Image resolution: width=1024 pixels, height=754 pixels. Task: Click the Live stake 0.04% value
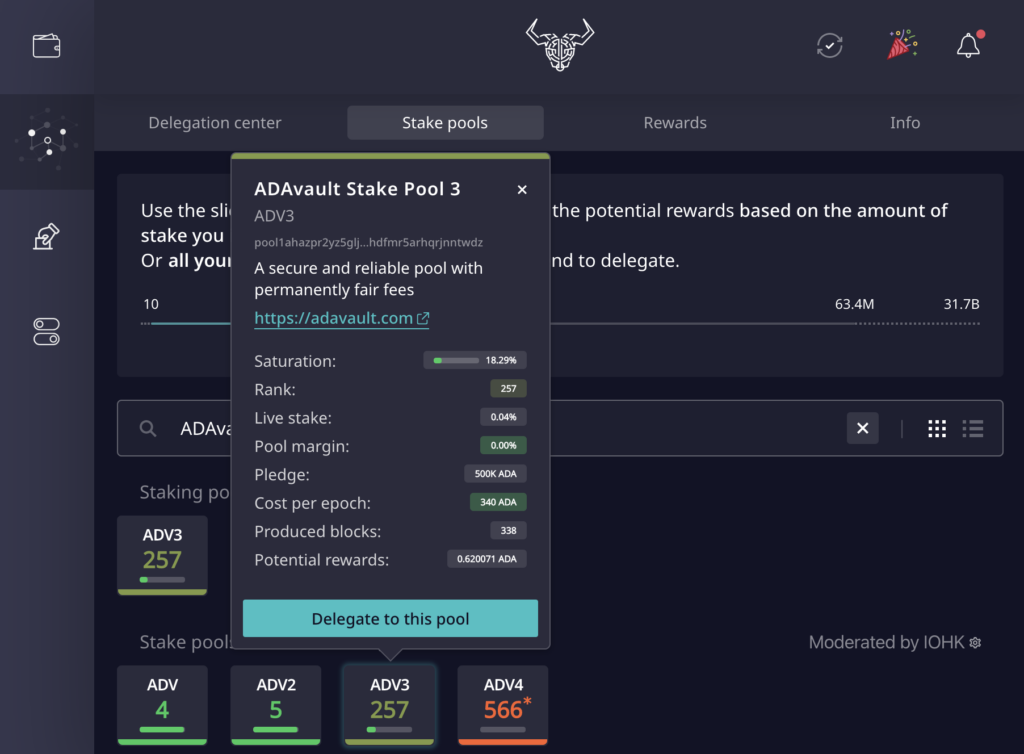click(504, 417)
